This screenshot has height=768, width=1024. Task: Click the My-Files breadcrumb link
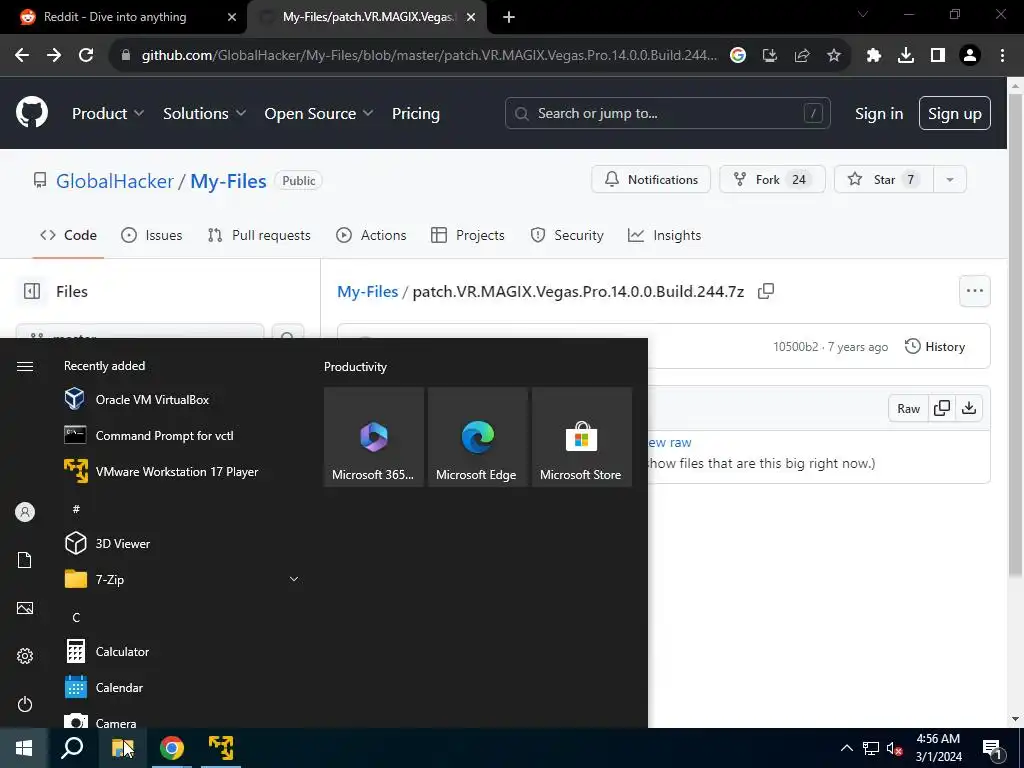tap(367, 291)
